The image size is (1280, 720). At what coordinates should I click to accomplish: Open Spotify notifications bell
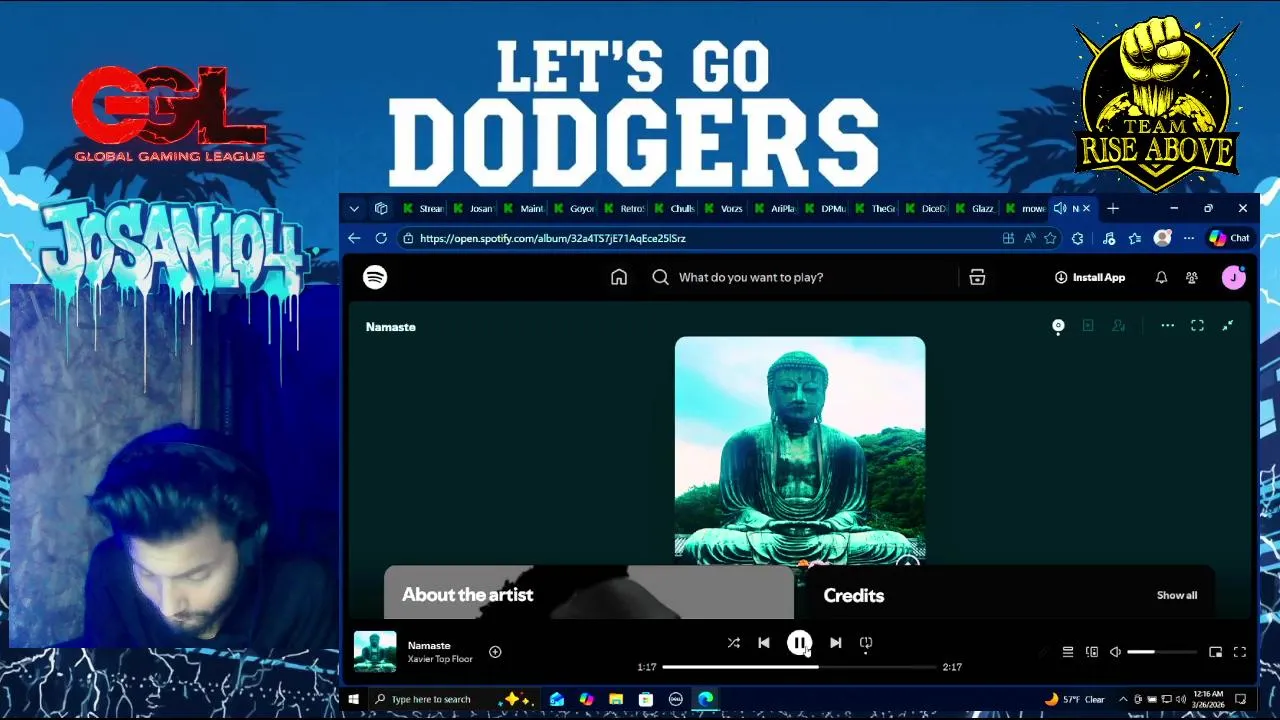point(1161,277)
